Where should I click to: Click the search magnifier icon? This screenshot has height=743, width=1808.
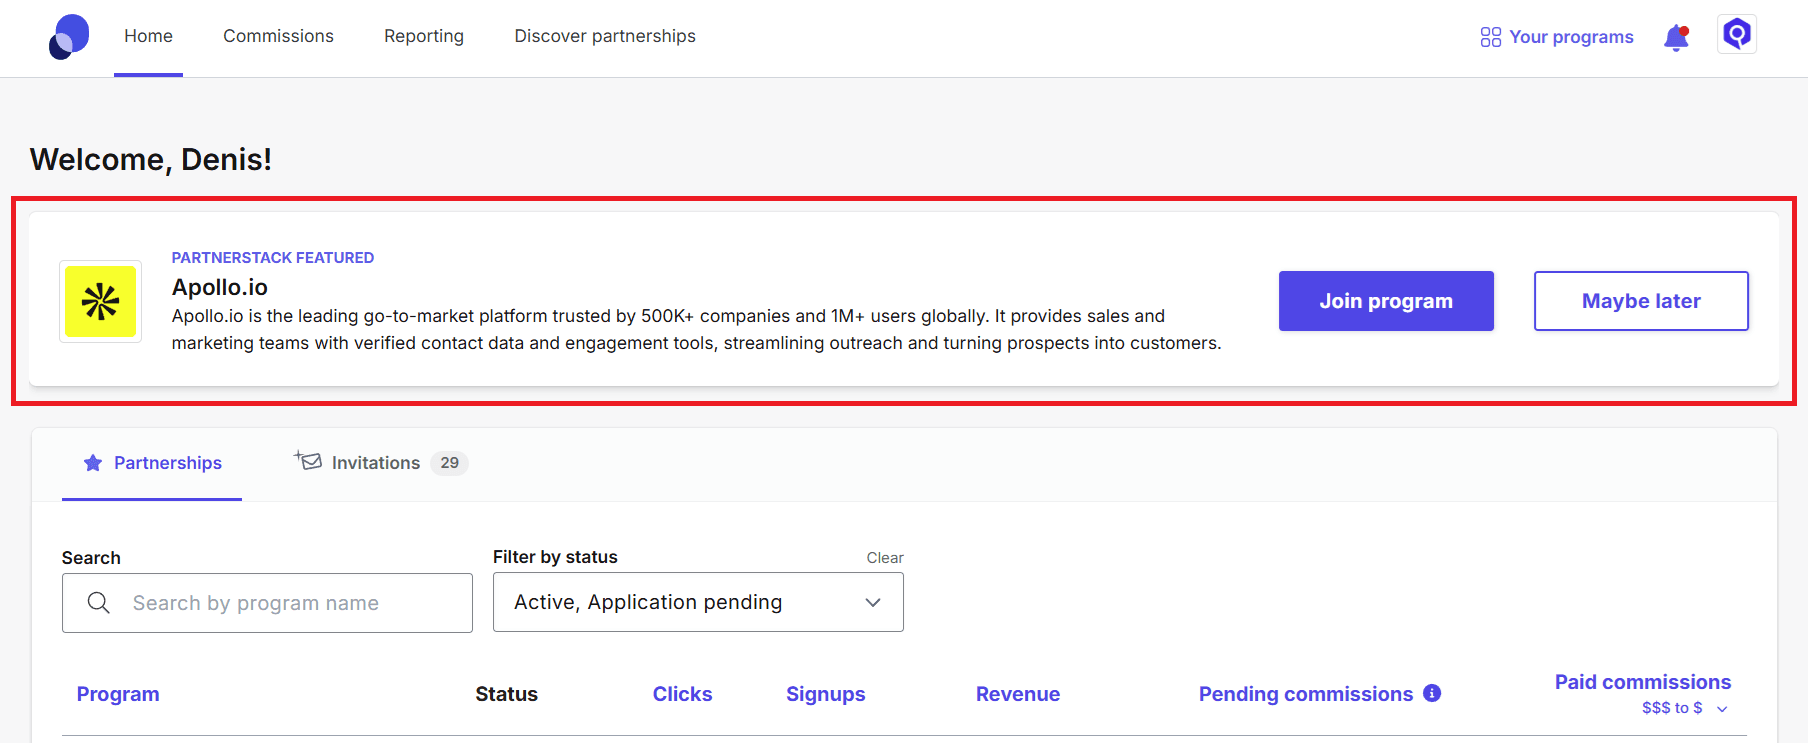98,603
